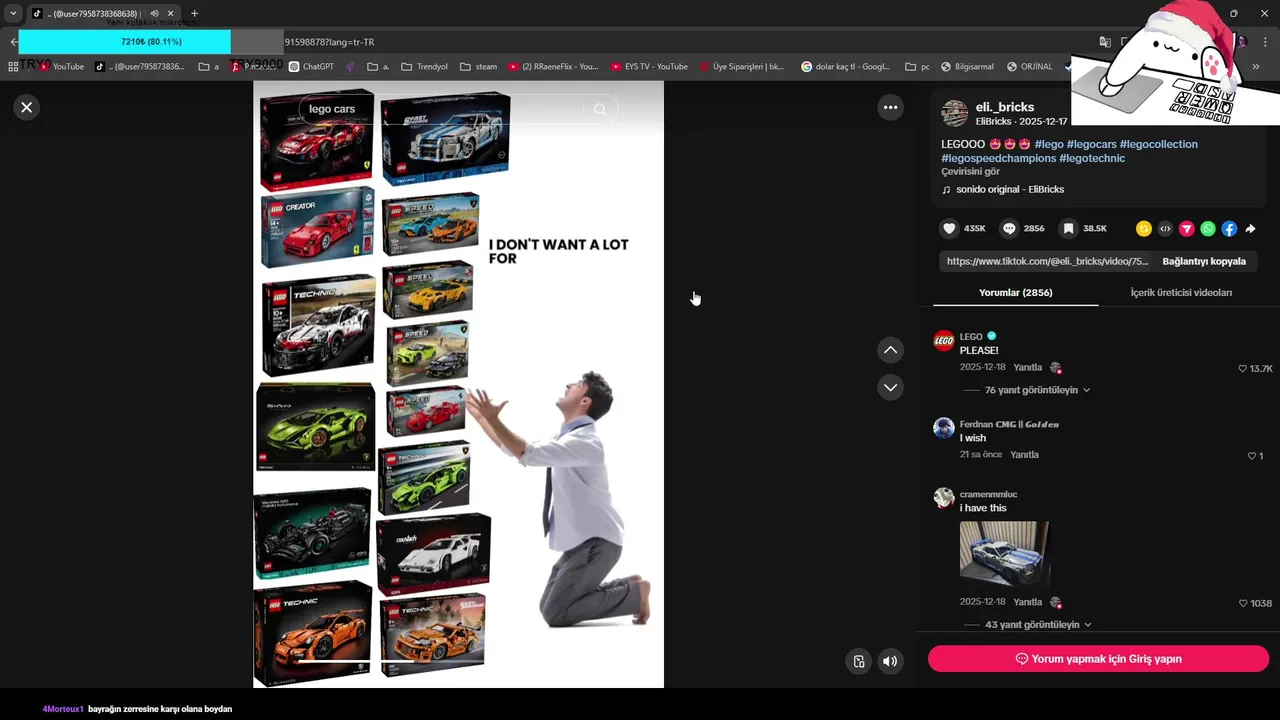Click Çevirisini gör translation link
This screenshot has height=720, width=1280.
(x=970, y=172)
